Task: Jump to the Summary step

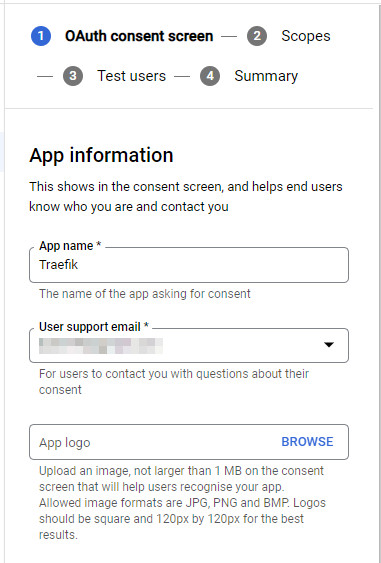Action: (266, 76)
